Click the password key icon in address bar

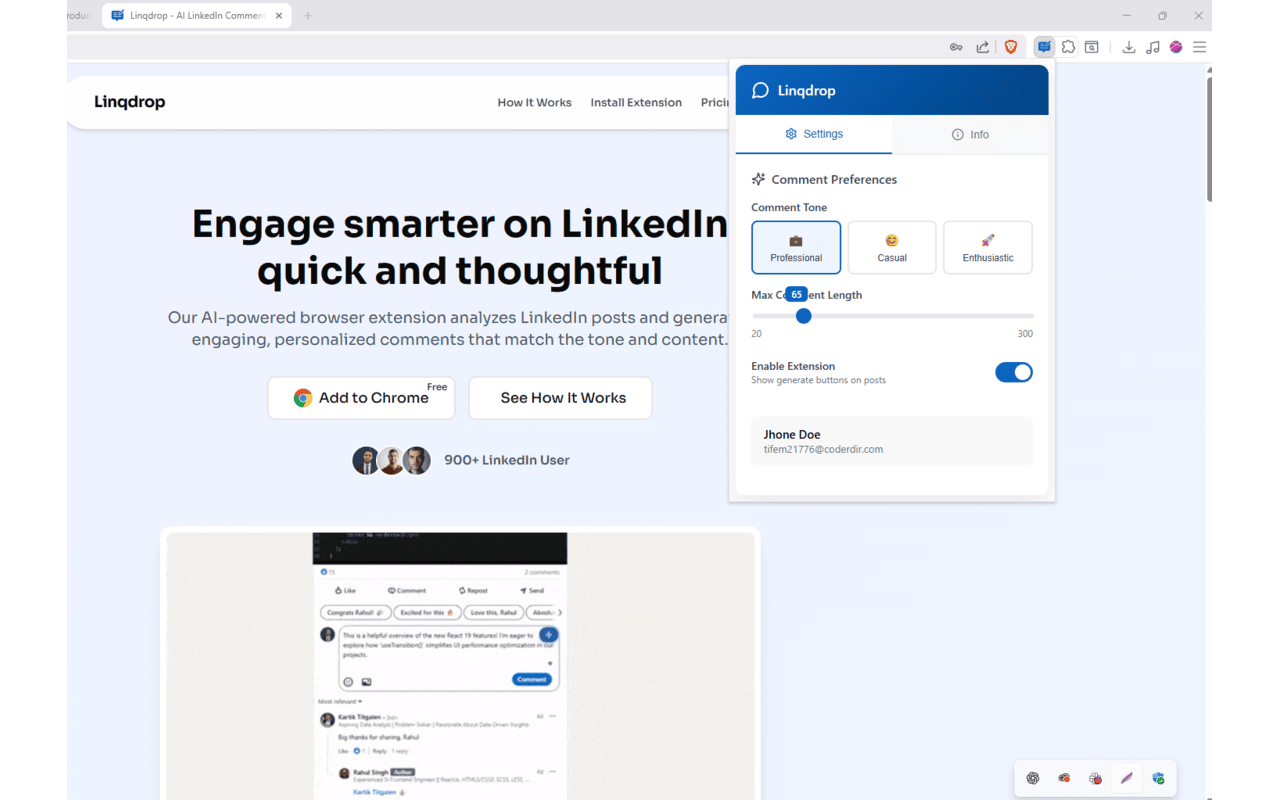click(x=956, y=47)
